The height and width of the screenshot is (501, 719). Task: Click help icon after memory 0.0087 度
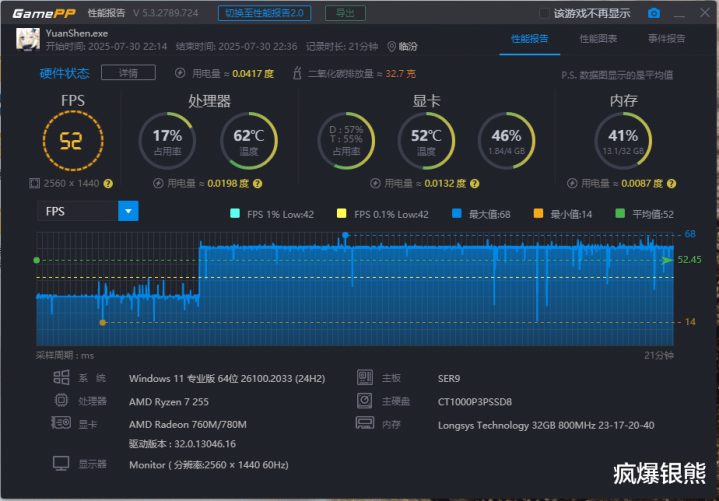(671, 184)
